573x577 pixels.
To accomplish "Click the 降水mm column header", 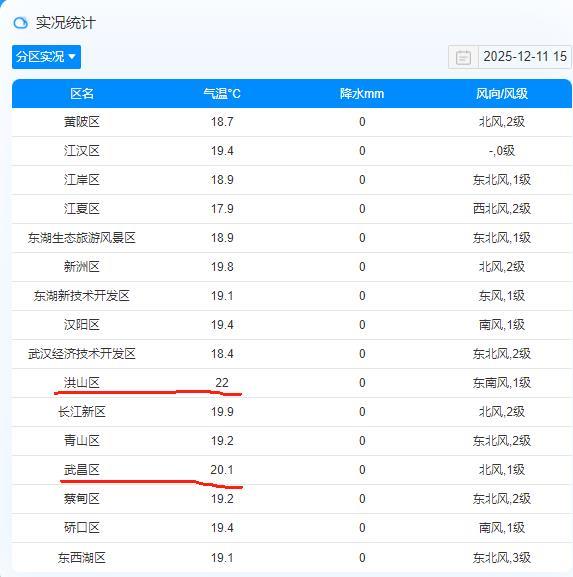I will (x=362, y=93).
